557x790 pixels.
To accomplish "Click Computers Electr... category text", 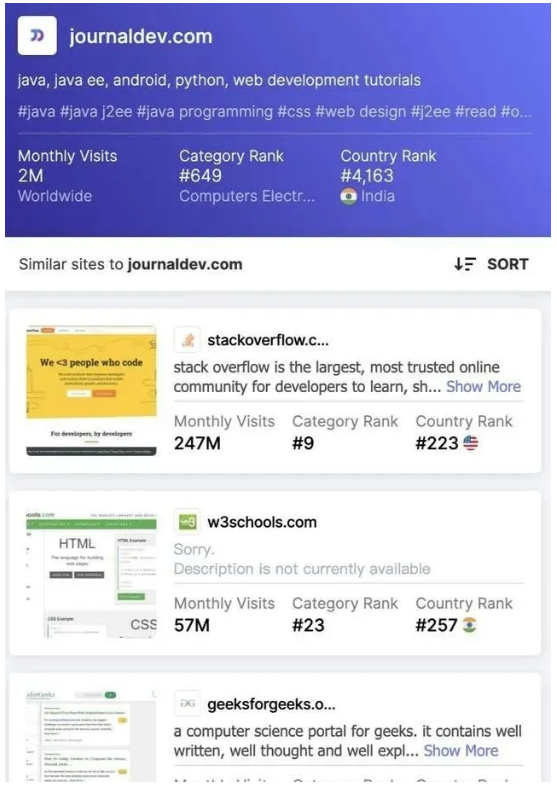I will point(247,196).
